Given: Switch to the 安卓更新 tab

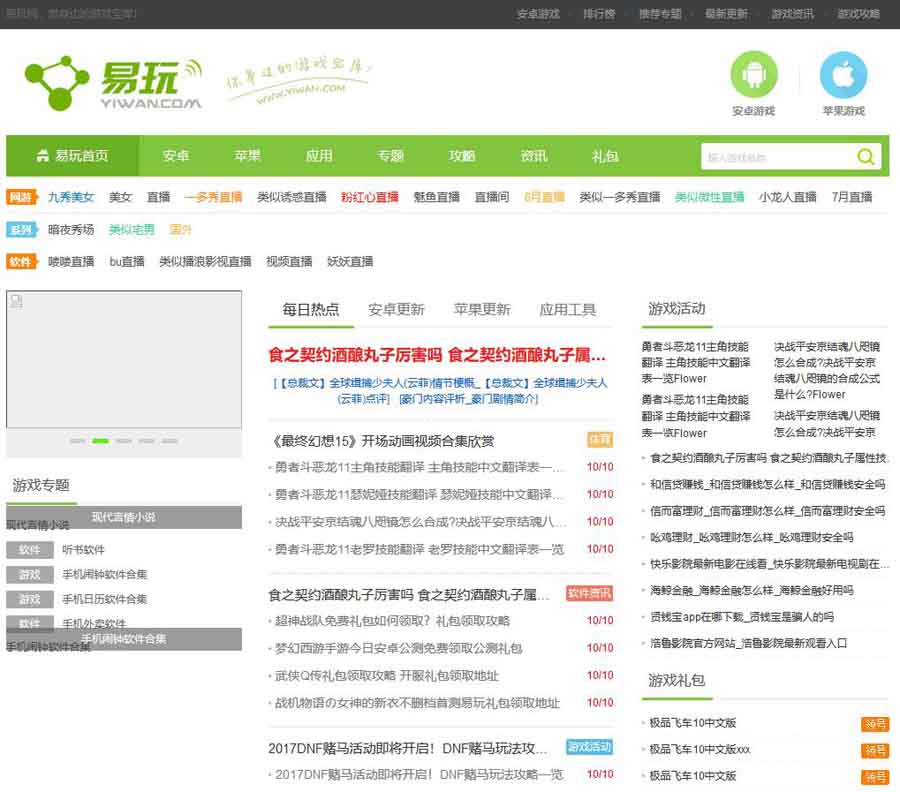Looking at the screenshot, I should click(x=396, y=310).
